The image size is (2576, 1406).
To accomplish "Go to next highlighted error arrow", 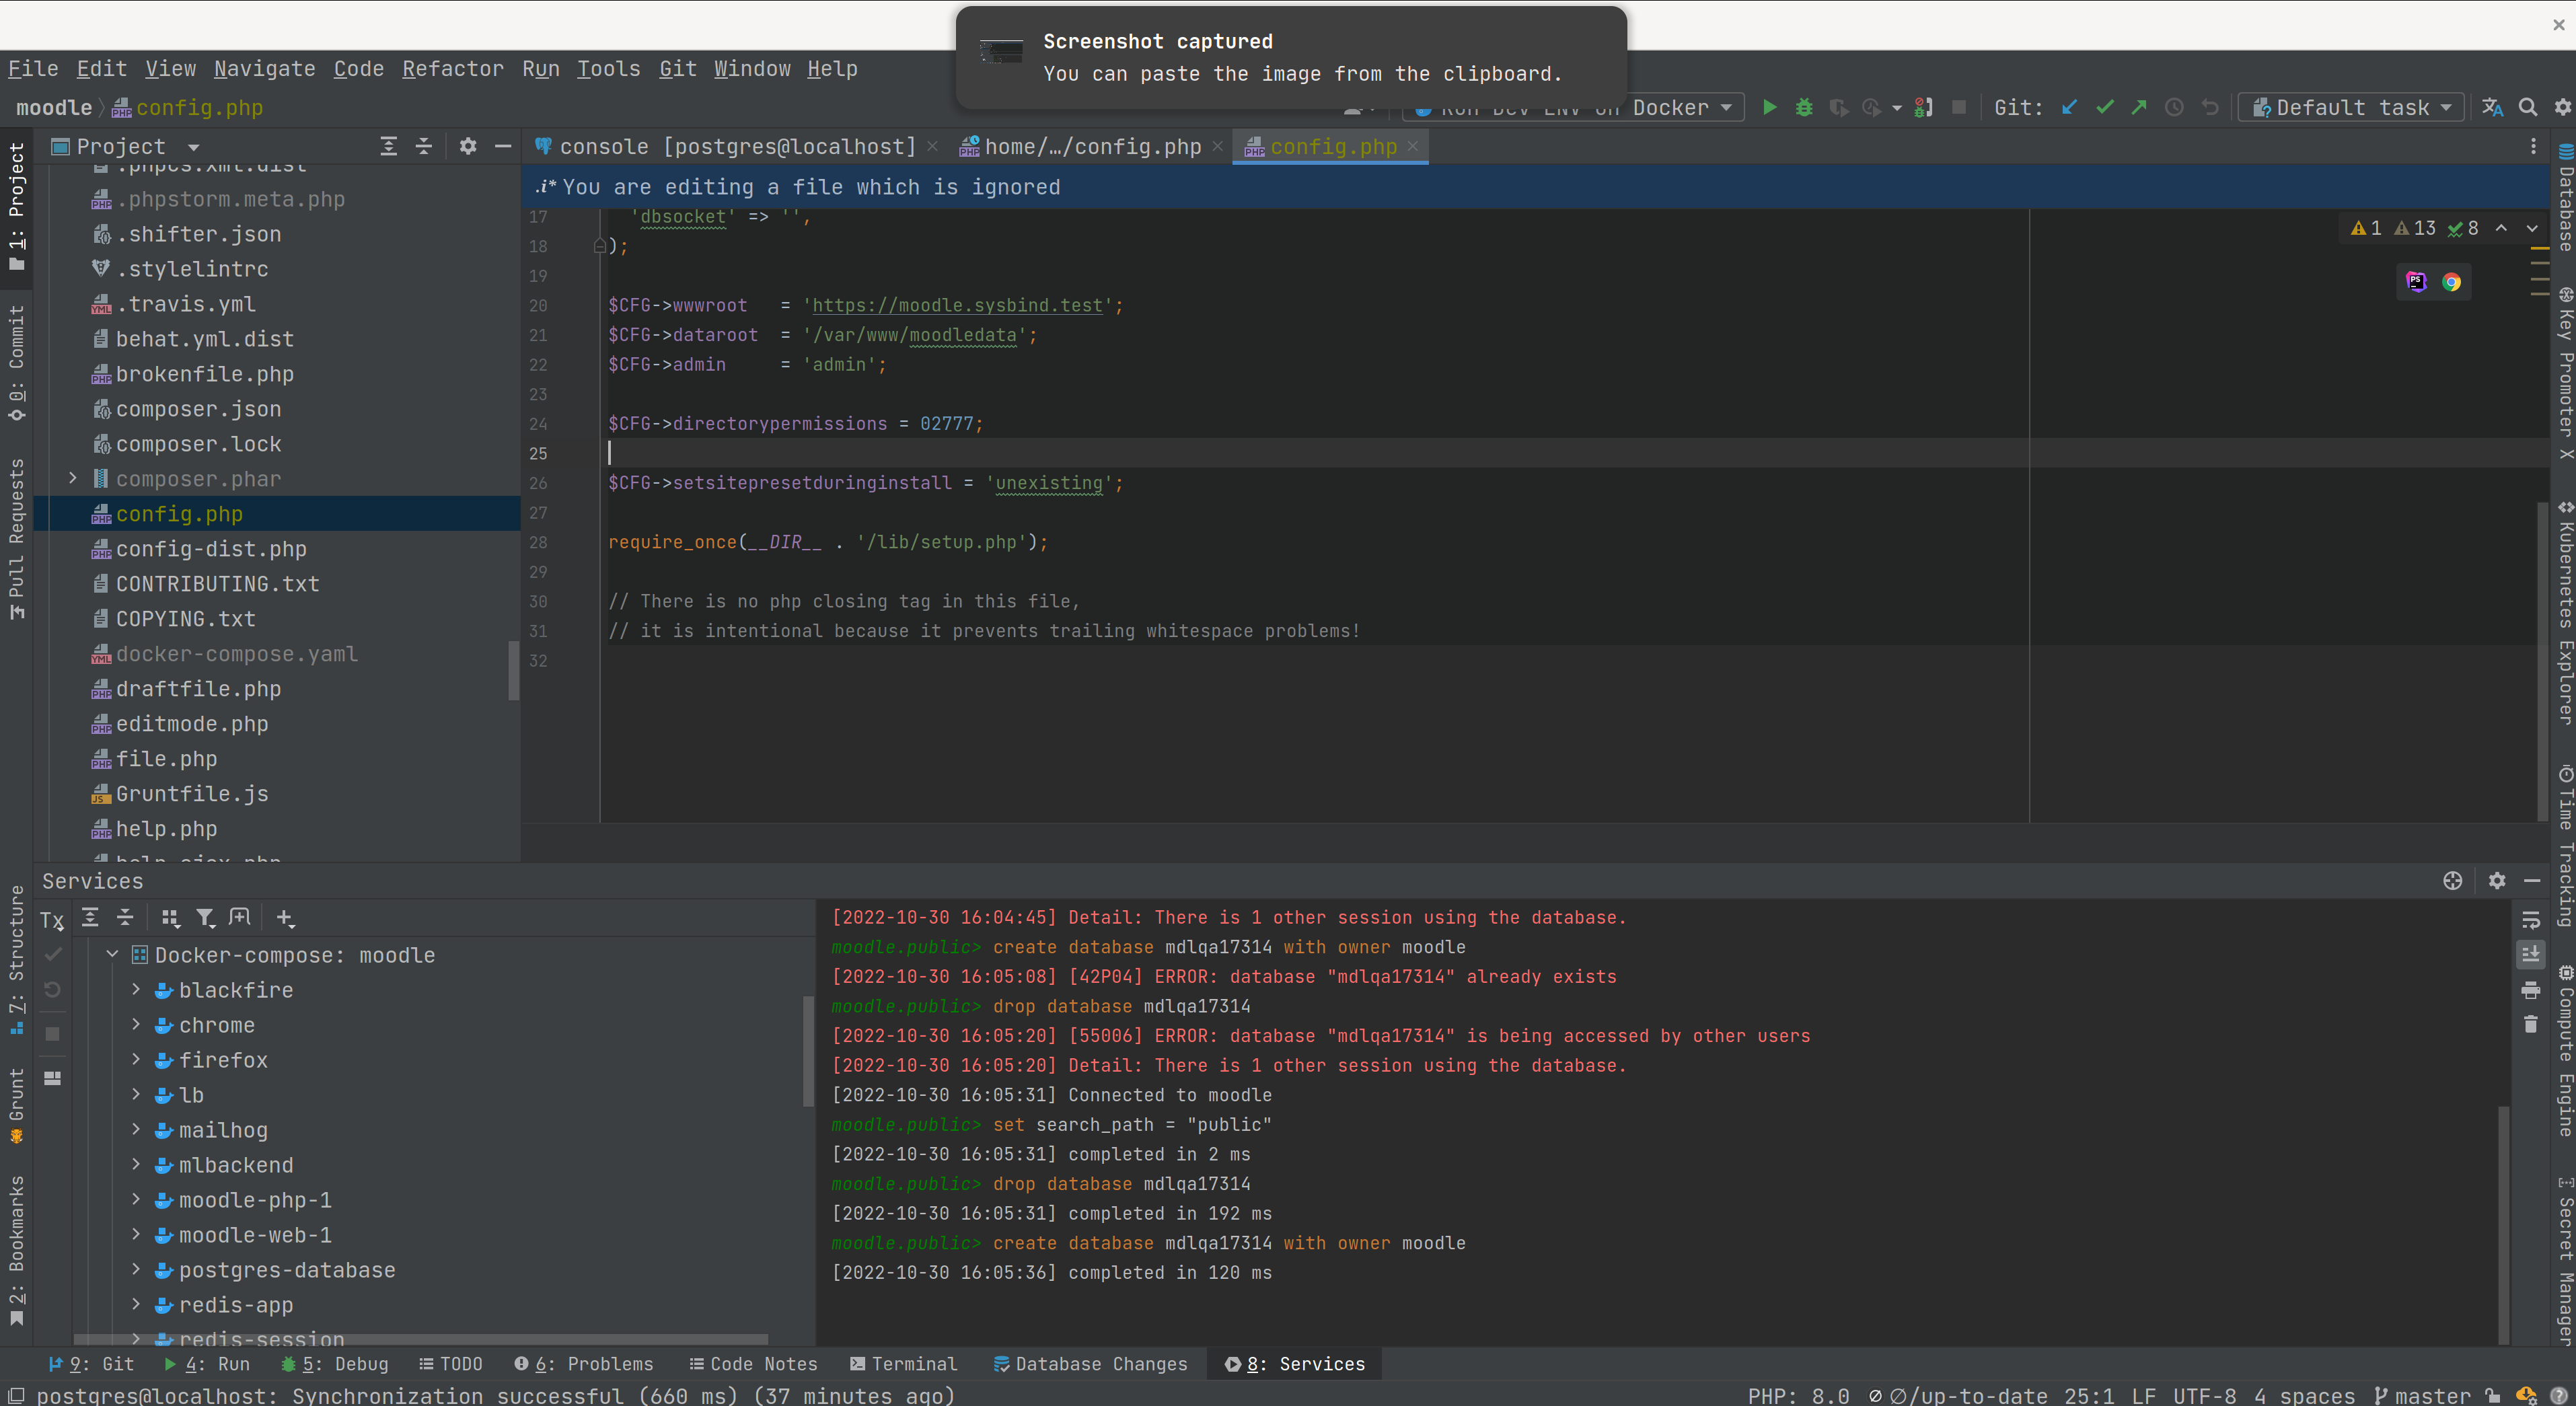I will pos(2532,228).
